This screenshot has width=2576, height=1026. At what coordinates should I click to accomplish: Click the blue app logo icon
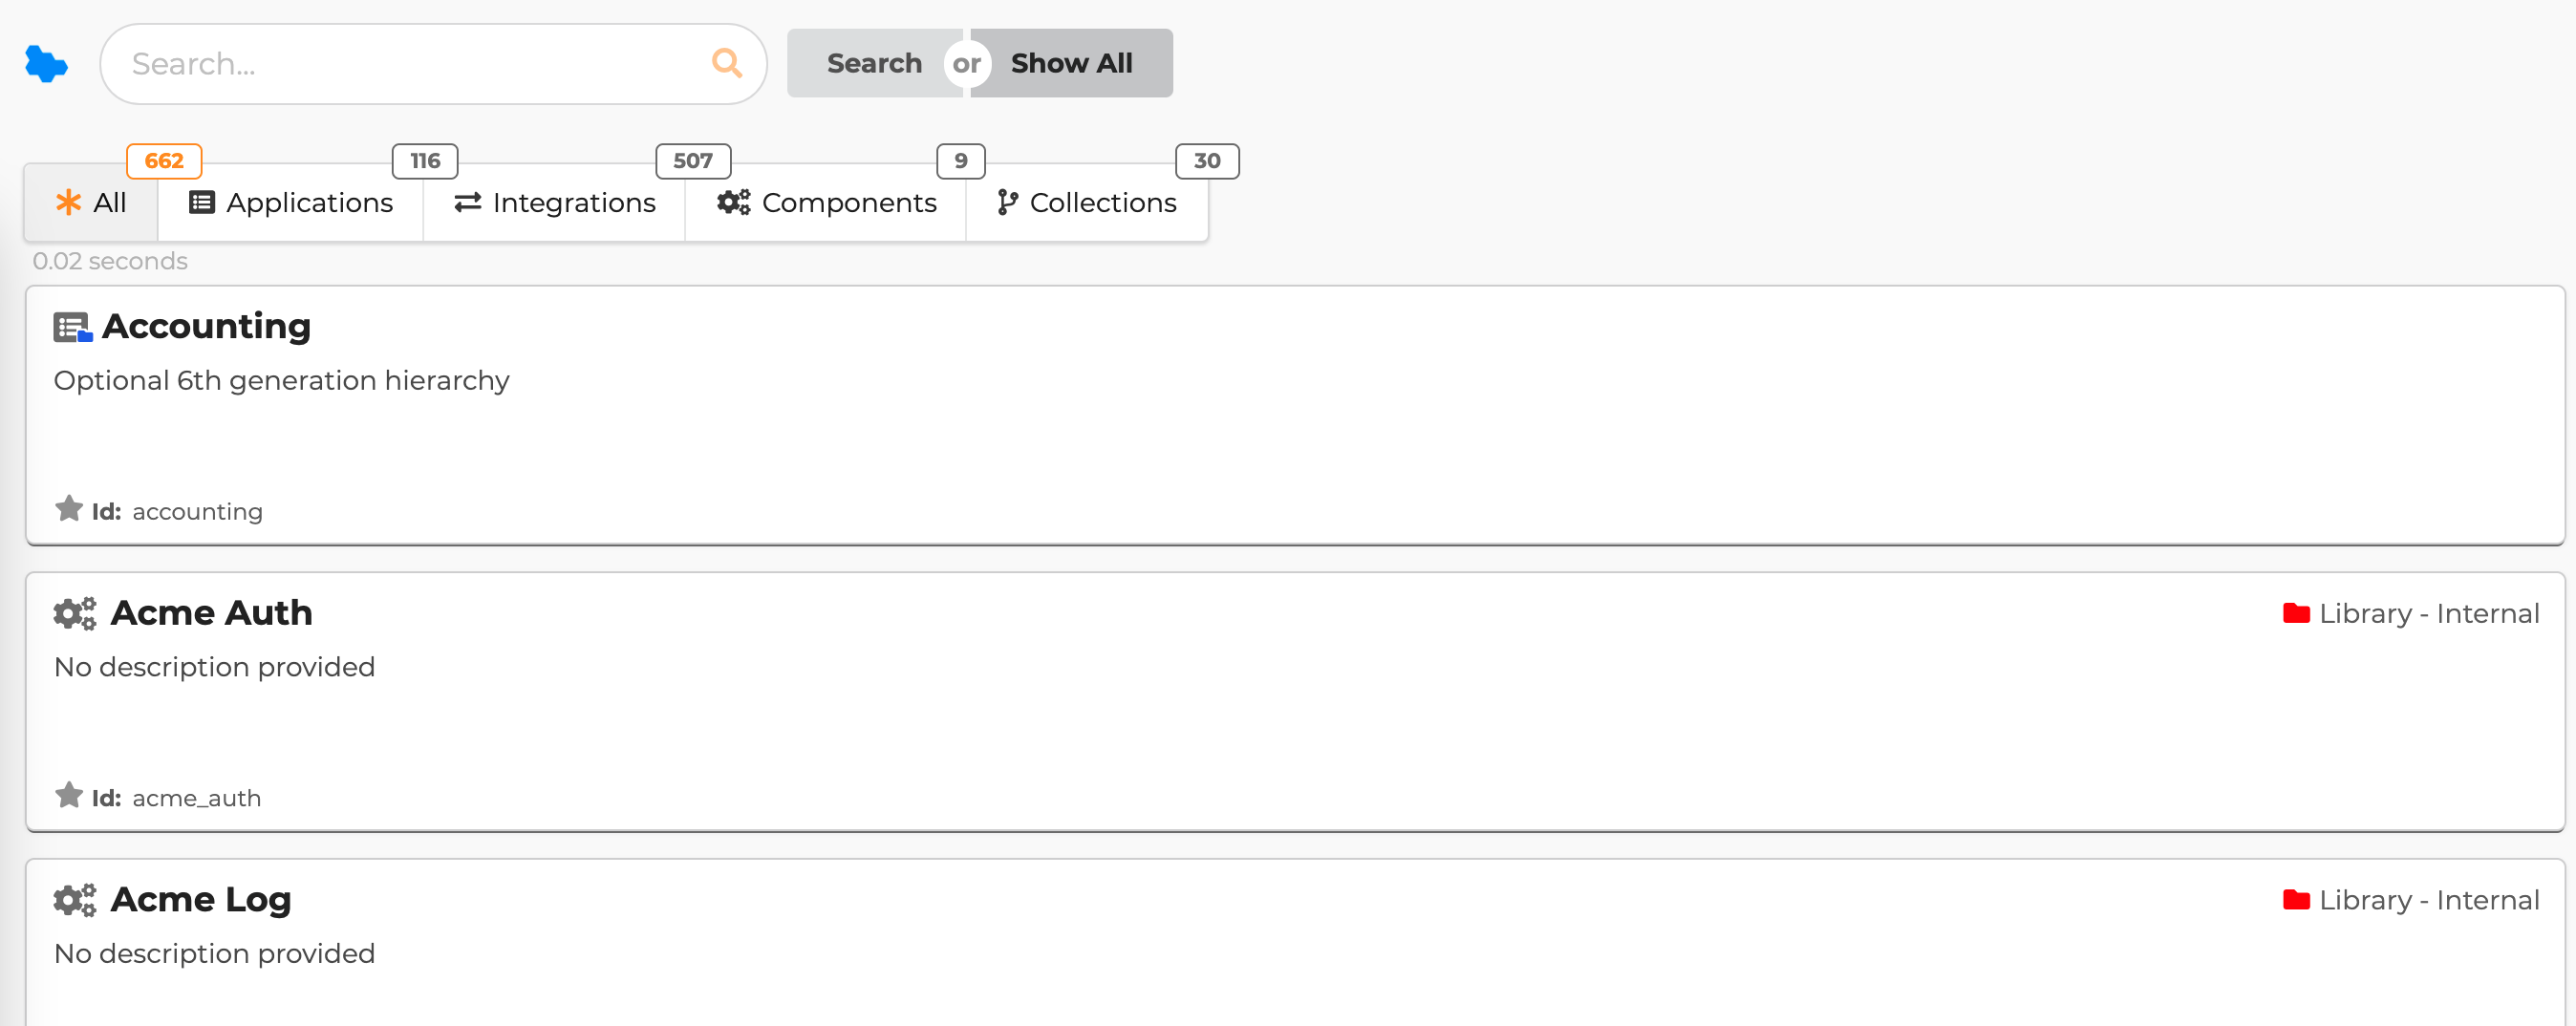point(46,64)
